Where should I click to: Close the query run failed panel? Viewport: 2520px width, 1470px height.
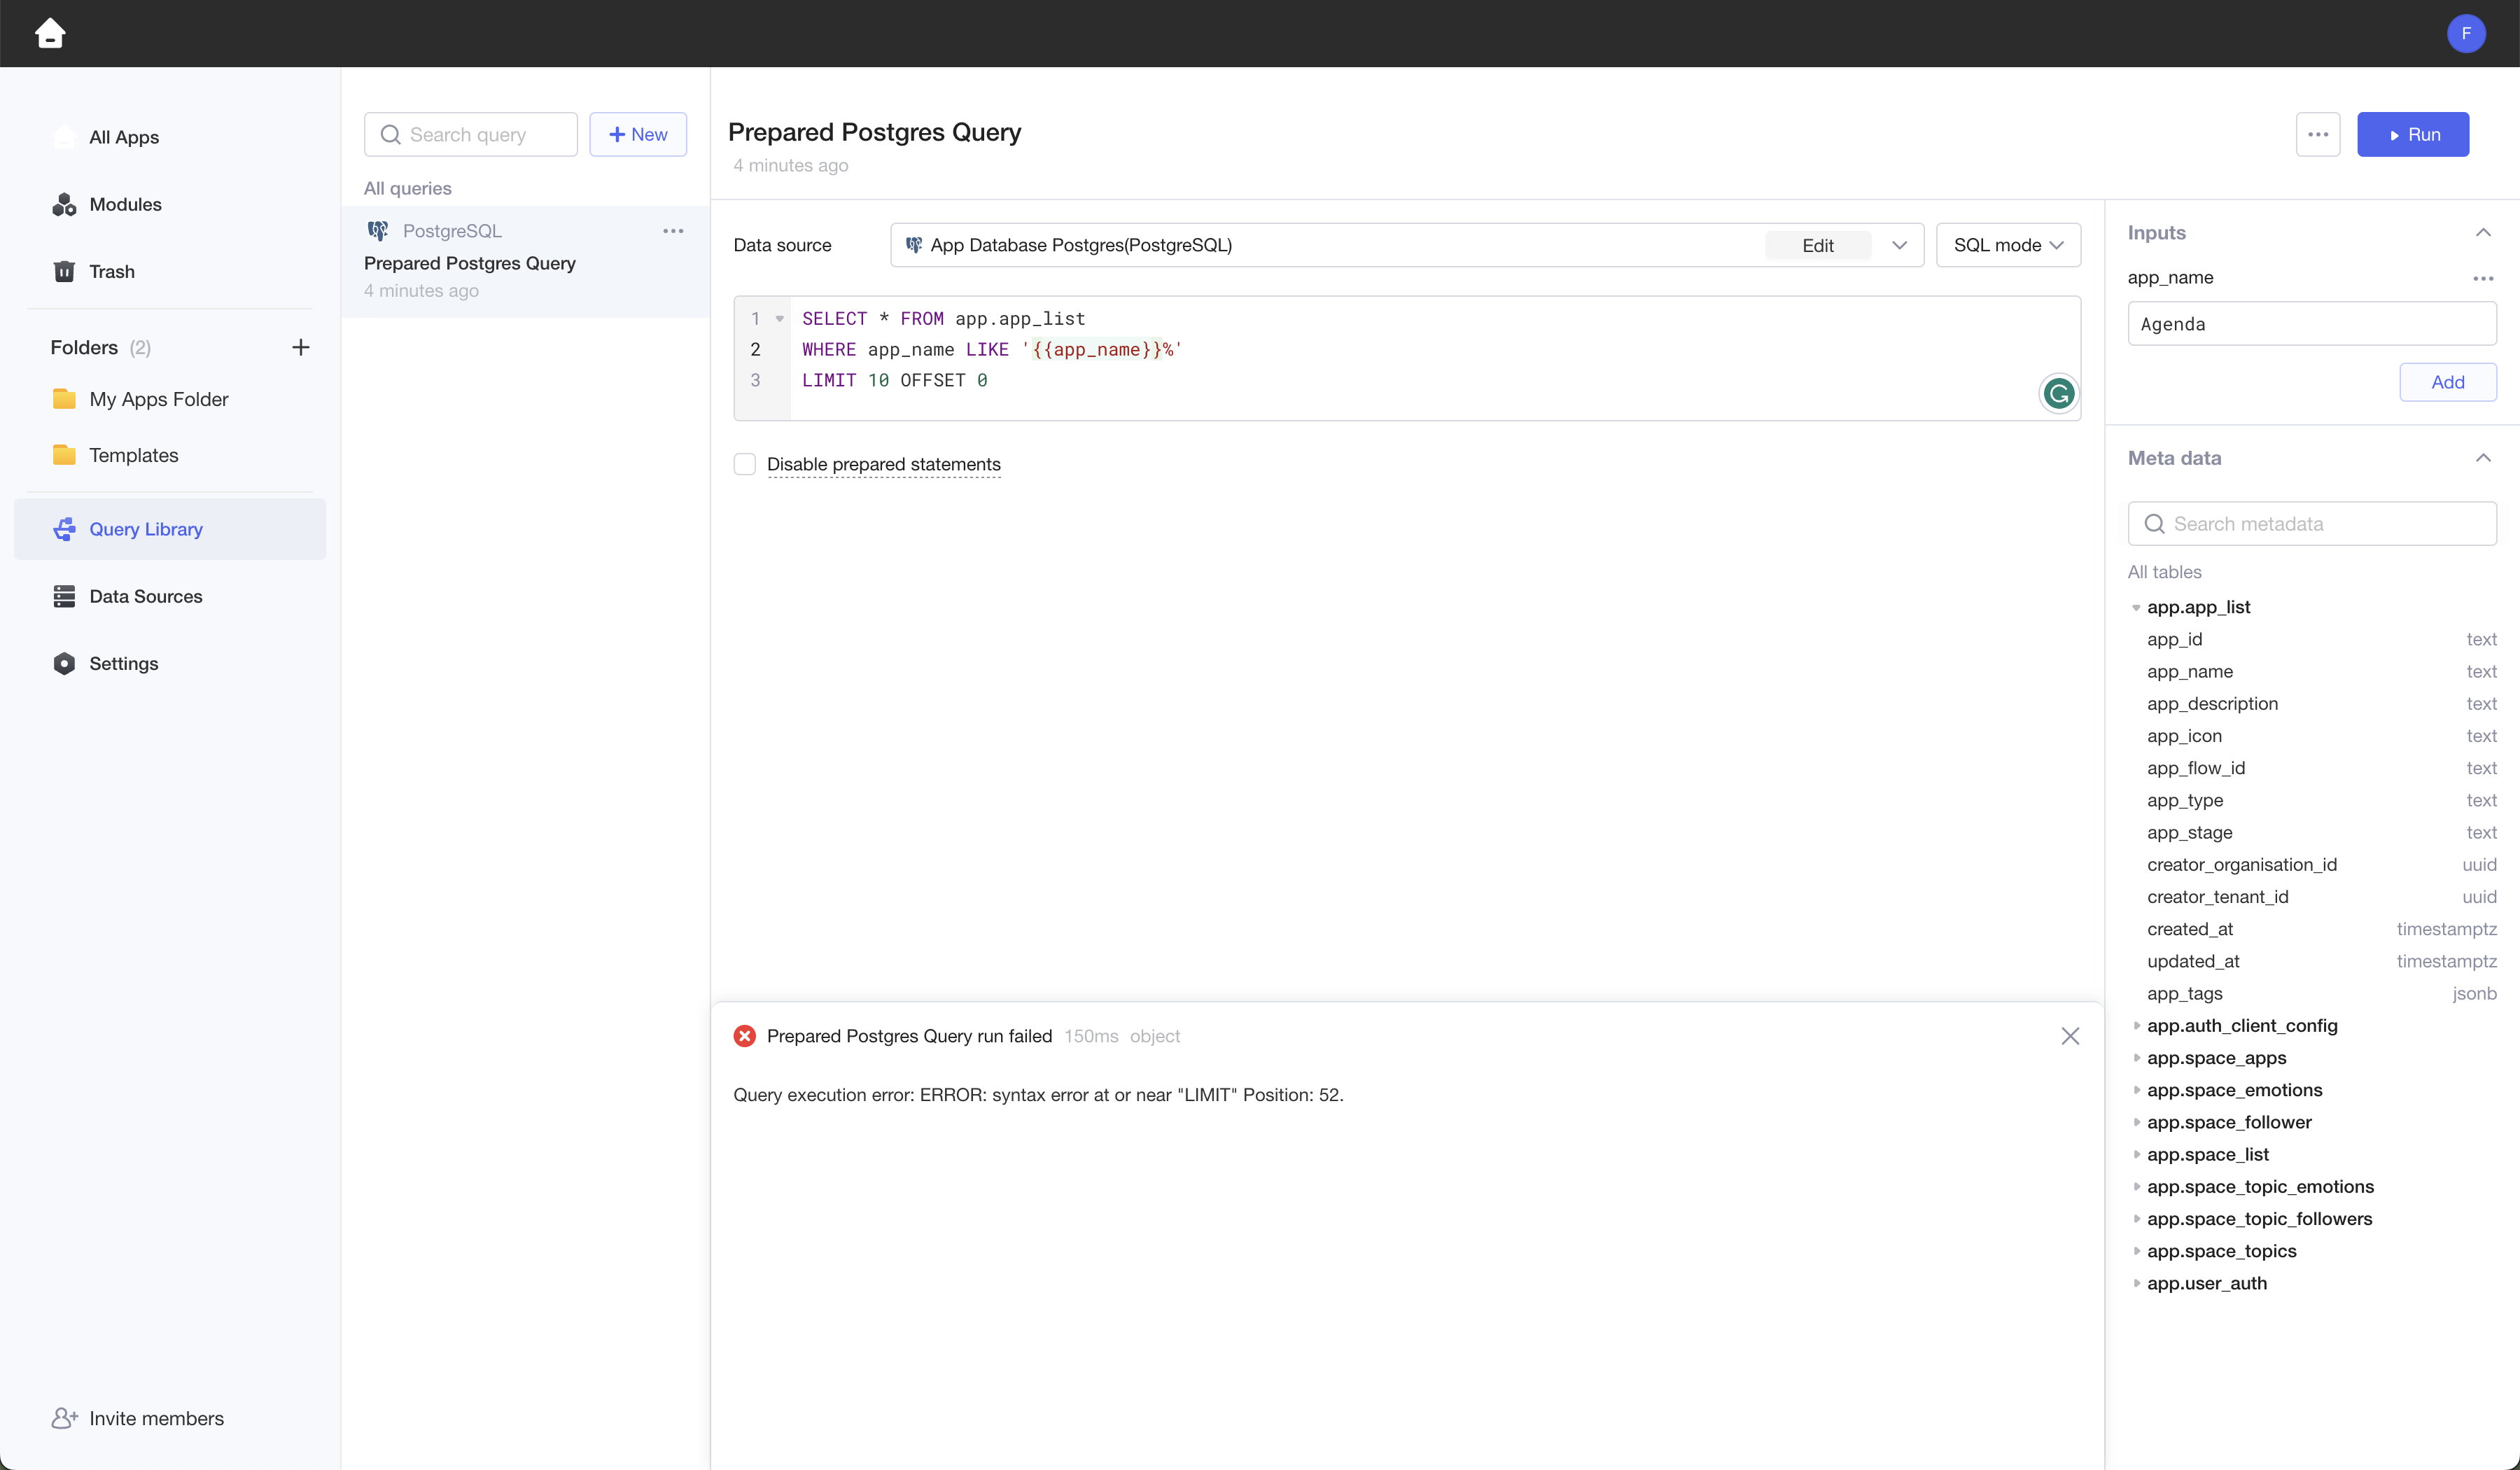pos(2069,1036)
